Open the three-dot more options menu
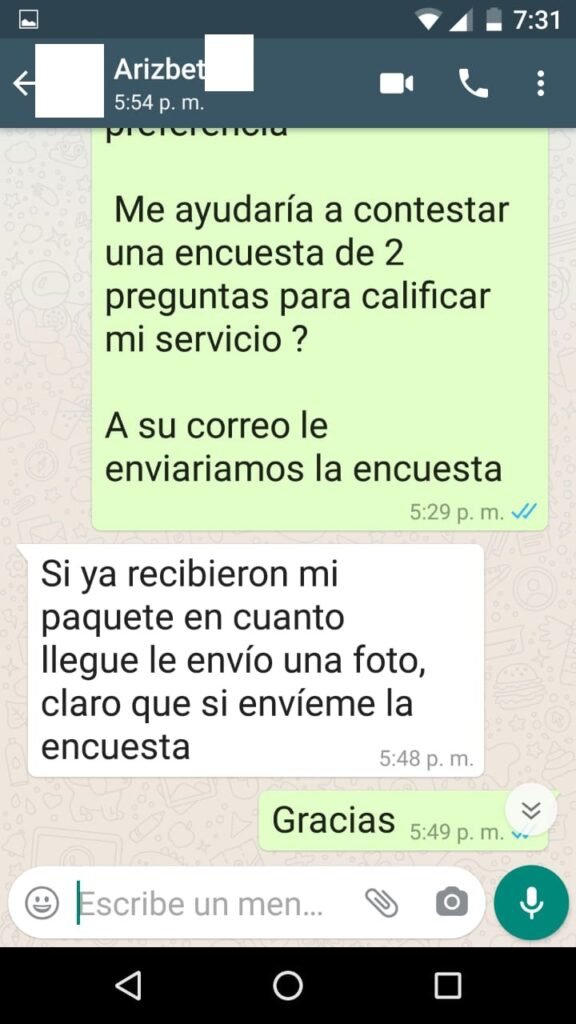The image size is (576, 1024). point(540,84)
